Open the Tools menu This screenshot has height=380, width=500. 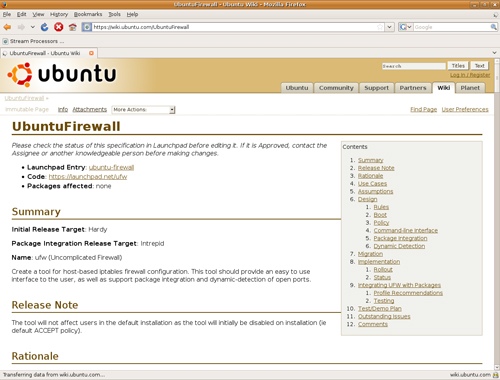[x=114, y=14]
